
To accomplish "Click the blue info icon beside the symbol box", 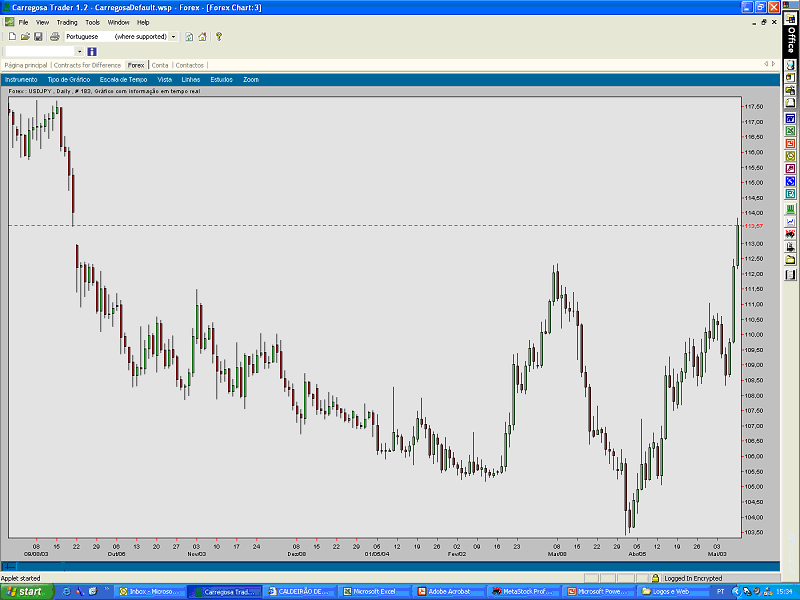I will (91, 51).
